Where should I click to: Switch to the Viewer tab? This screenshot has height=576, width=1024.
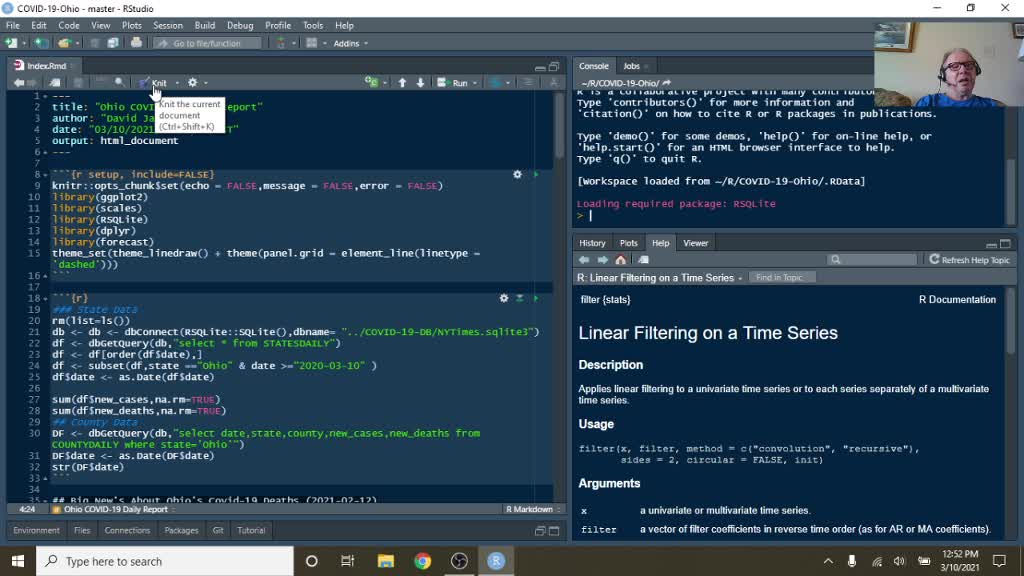(x=696, y=243)
